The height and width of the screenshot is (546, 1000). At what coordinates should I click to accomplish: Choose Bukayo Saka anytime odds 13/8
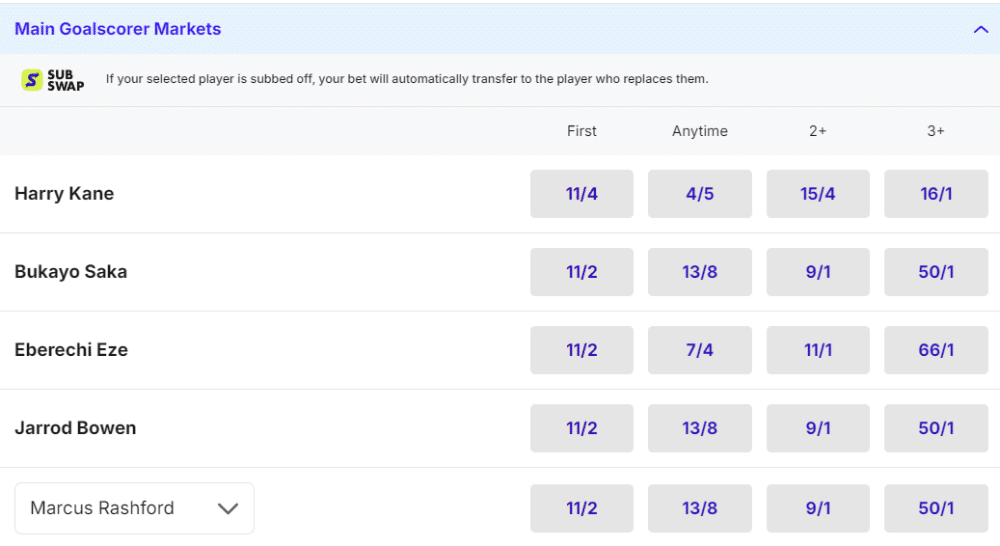click(699, 272)
